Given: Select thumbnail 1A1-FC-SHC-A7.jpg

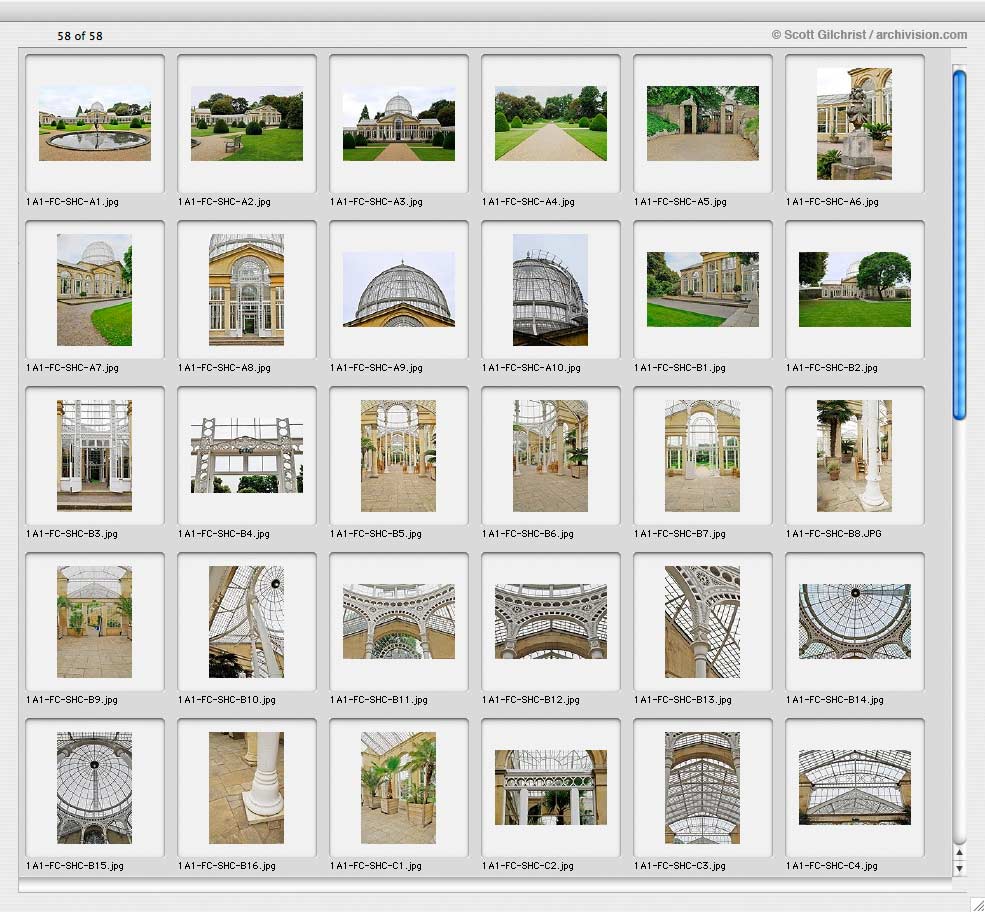Looking at the screenshot, I should (94, 290).
